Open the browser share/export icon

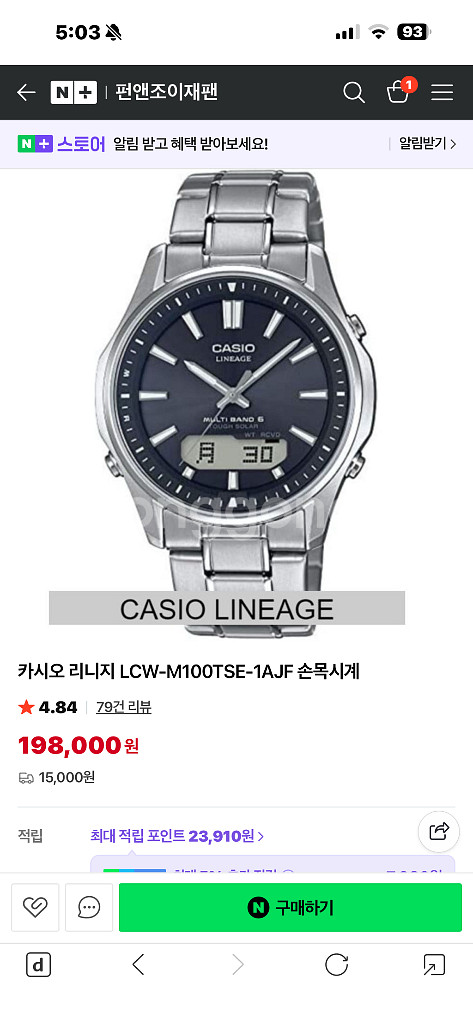(x=434, y=965)
